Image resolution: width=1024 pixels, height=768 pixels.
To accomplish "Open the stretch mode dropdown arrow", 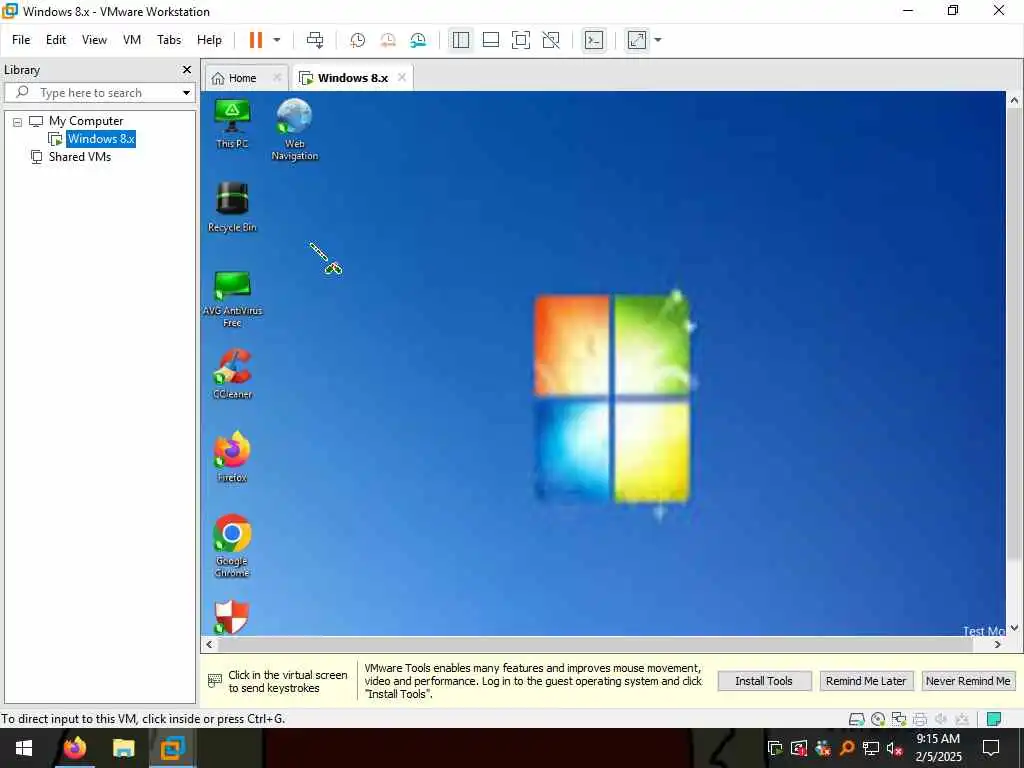I will 658,40.
